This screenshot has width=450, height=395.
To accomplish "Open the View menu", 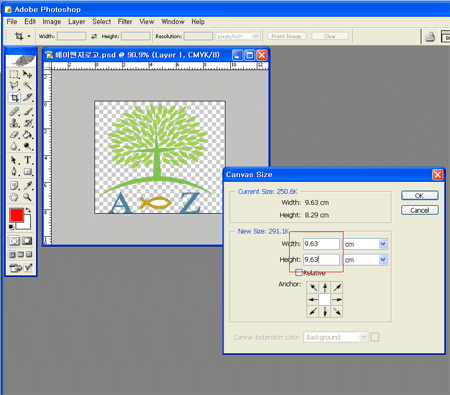I will tap(147, 22).
